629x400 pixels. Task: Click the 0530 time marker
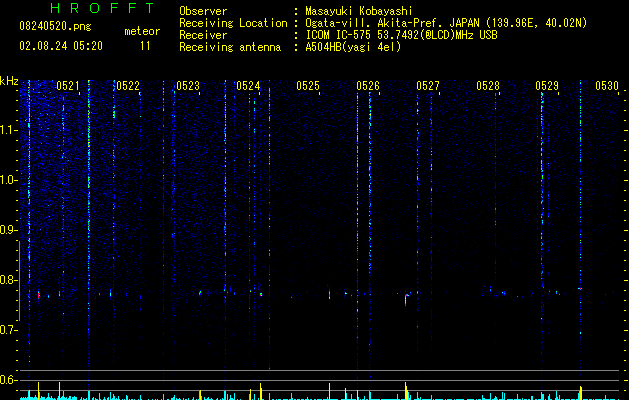(x=607, y=86)
